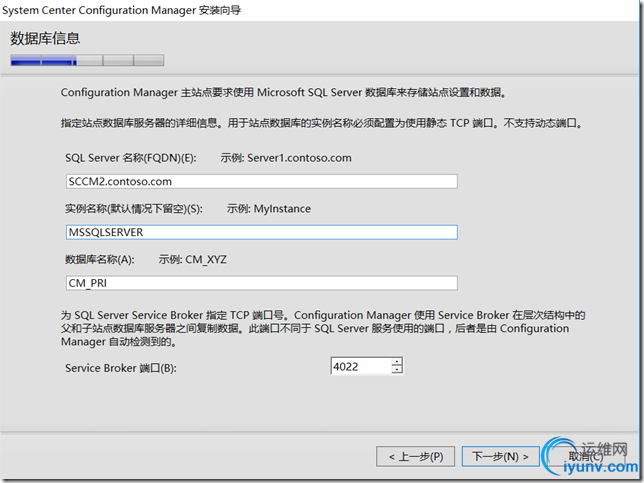
Task: Click the window title System Center Configuration Manager 安装向导
Action: coord(122,10)
